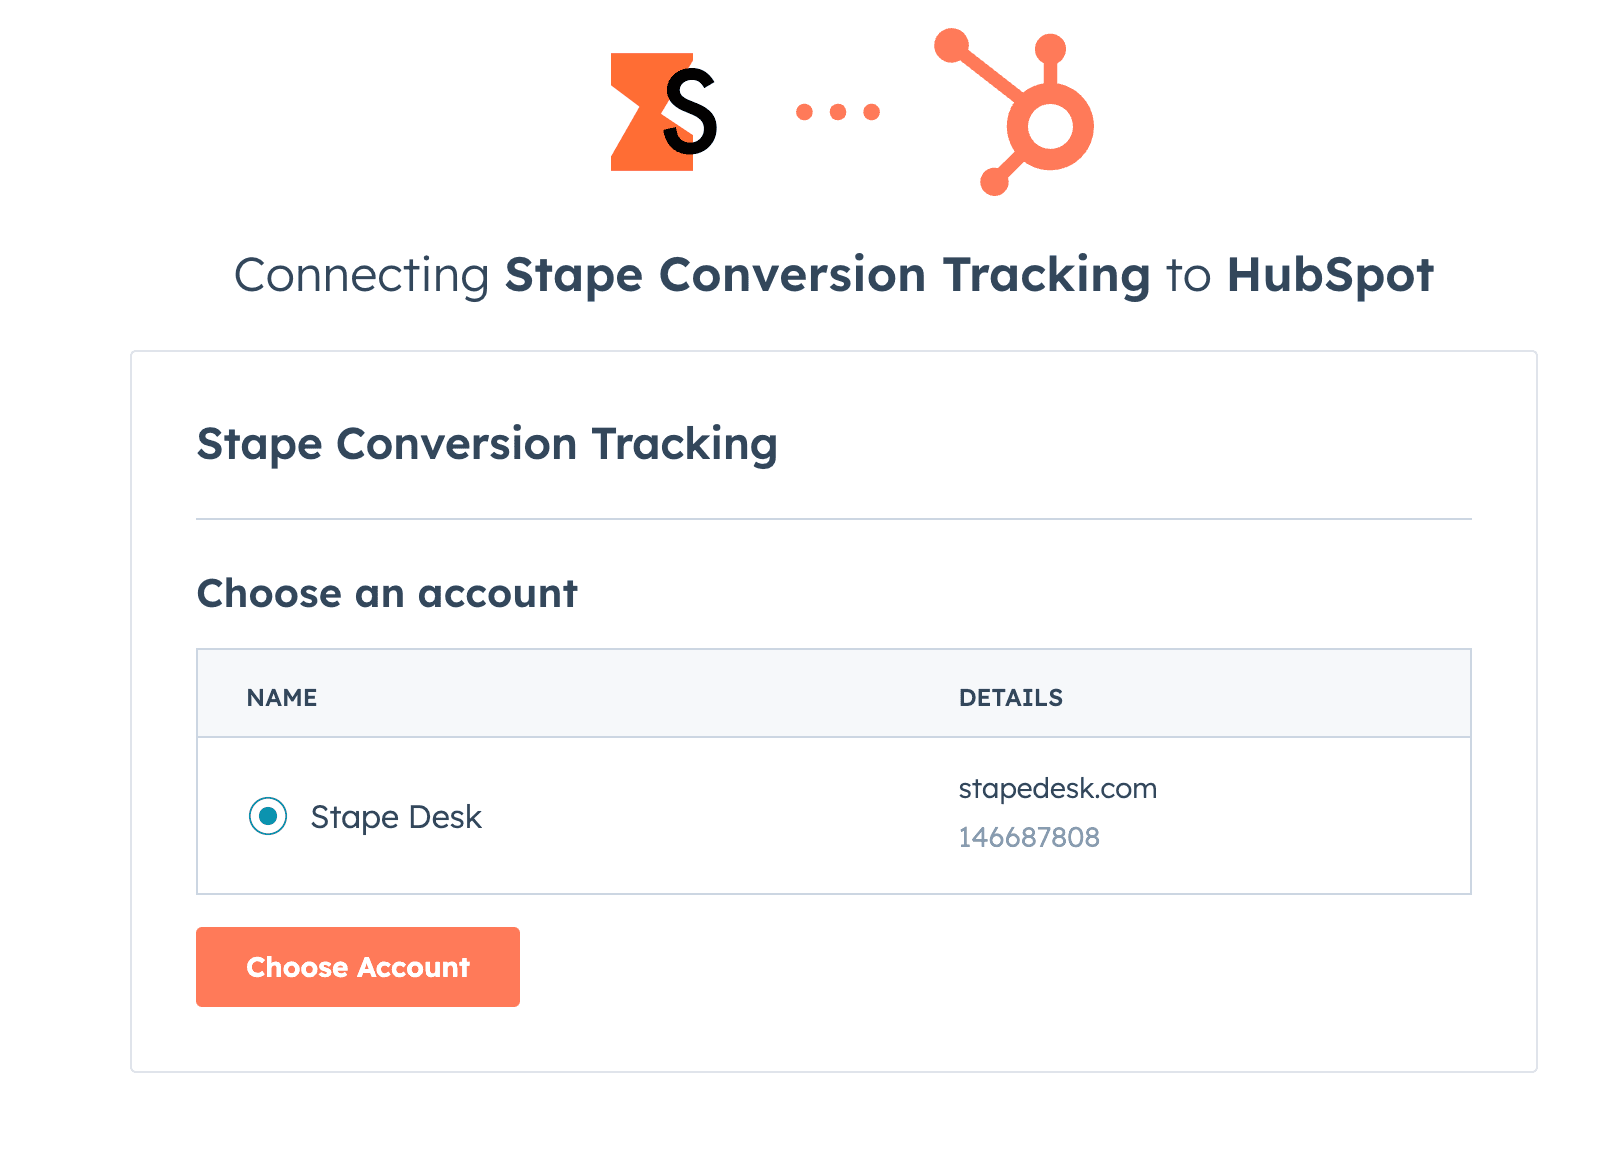Click the account ID 146687808
Viewport: 1624px width, 1162px height.
[x=1029, y=837]
